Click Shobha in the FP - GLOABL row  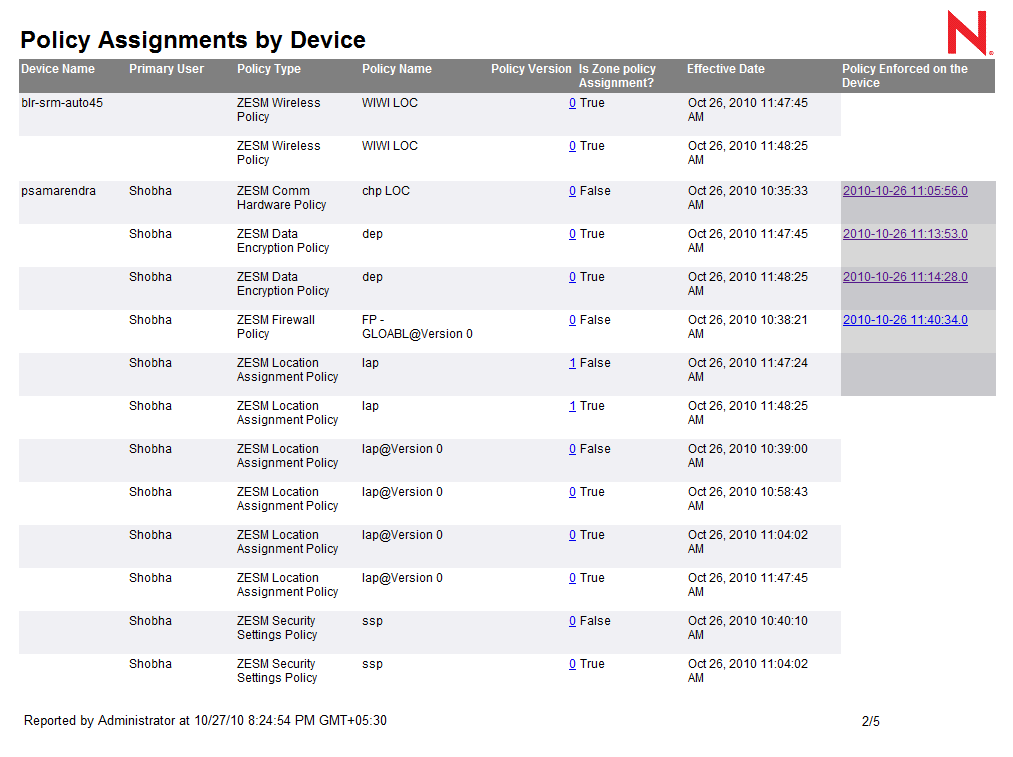point(151,320)
